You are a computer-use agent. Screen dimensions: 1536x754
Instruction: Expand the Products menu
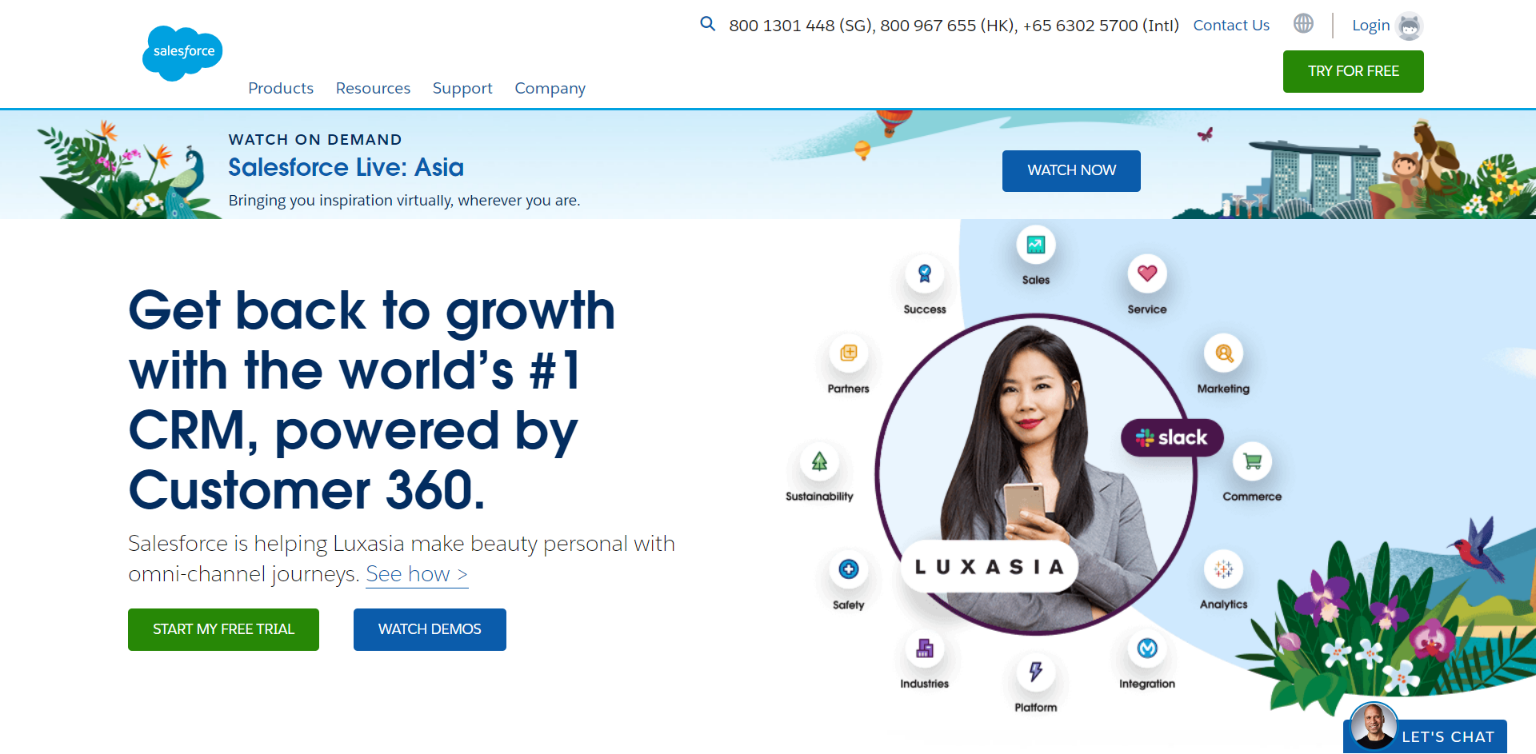(281, 88)
